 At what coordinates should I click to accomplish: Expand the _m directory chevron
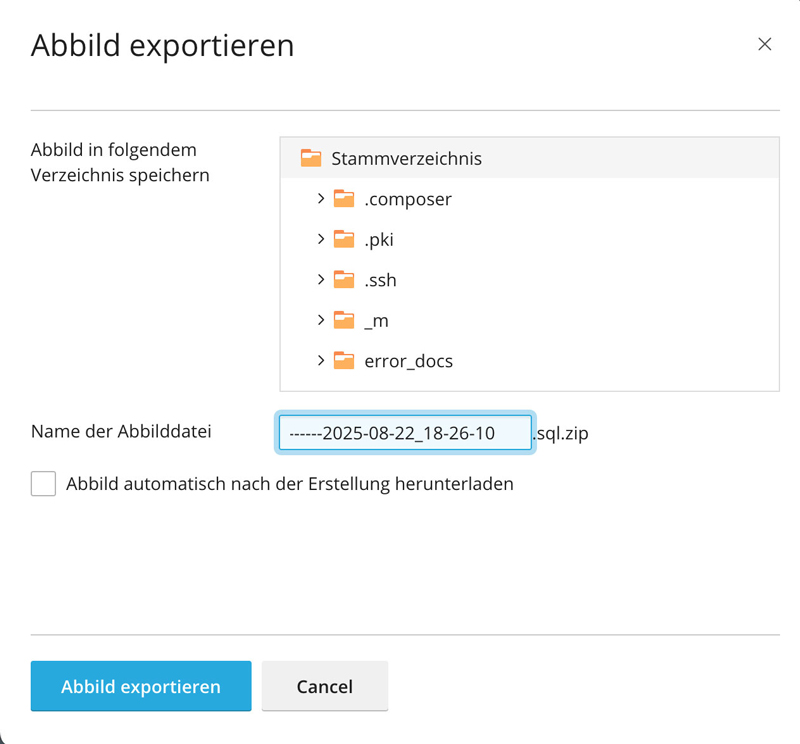321,320
